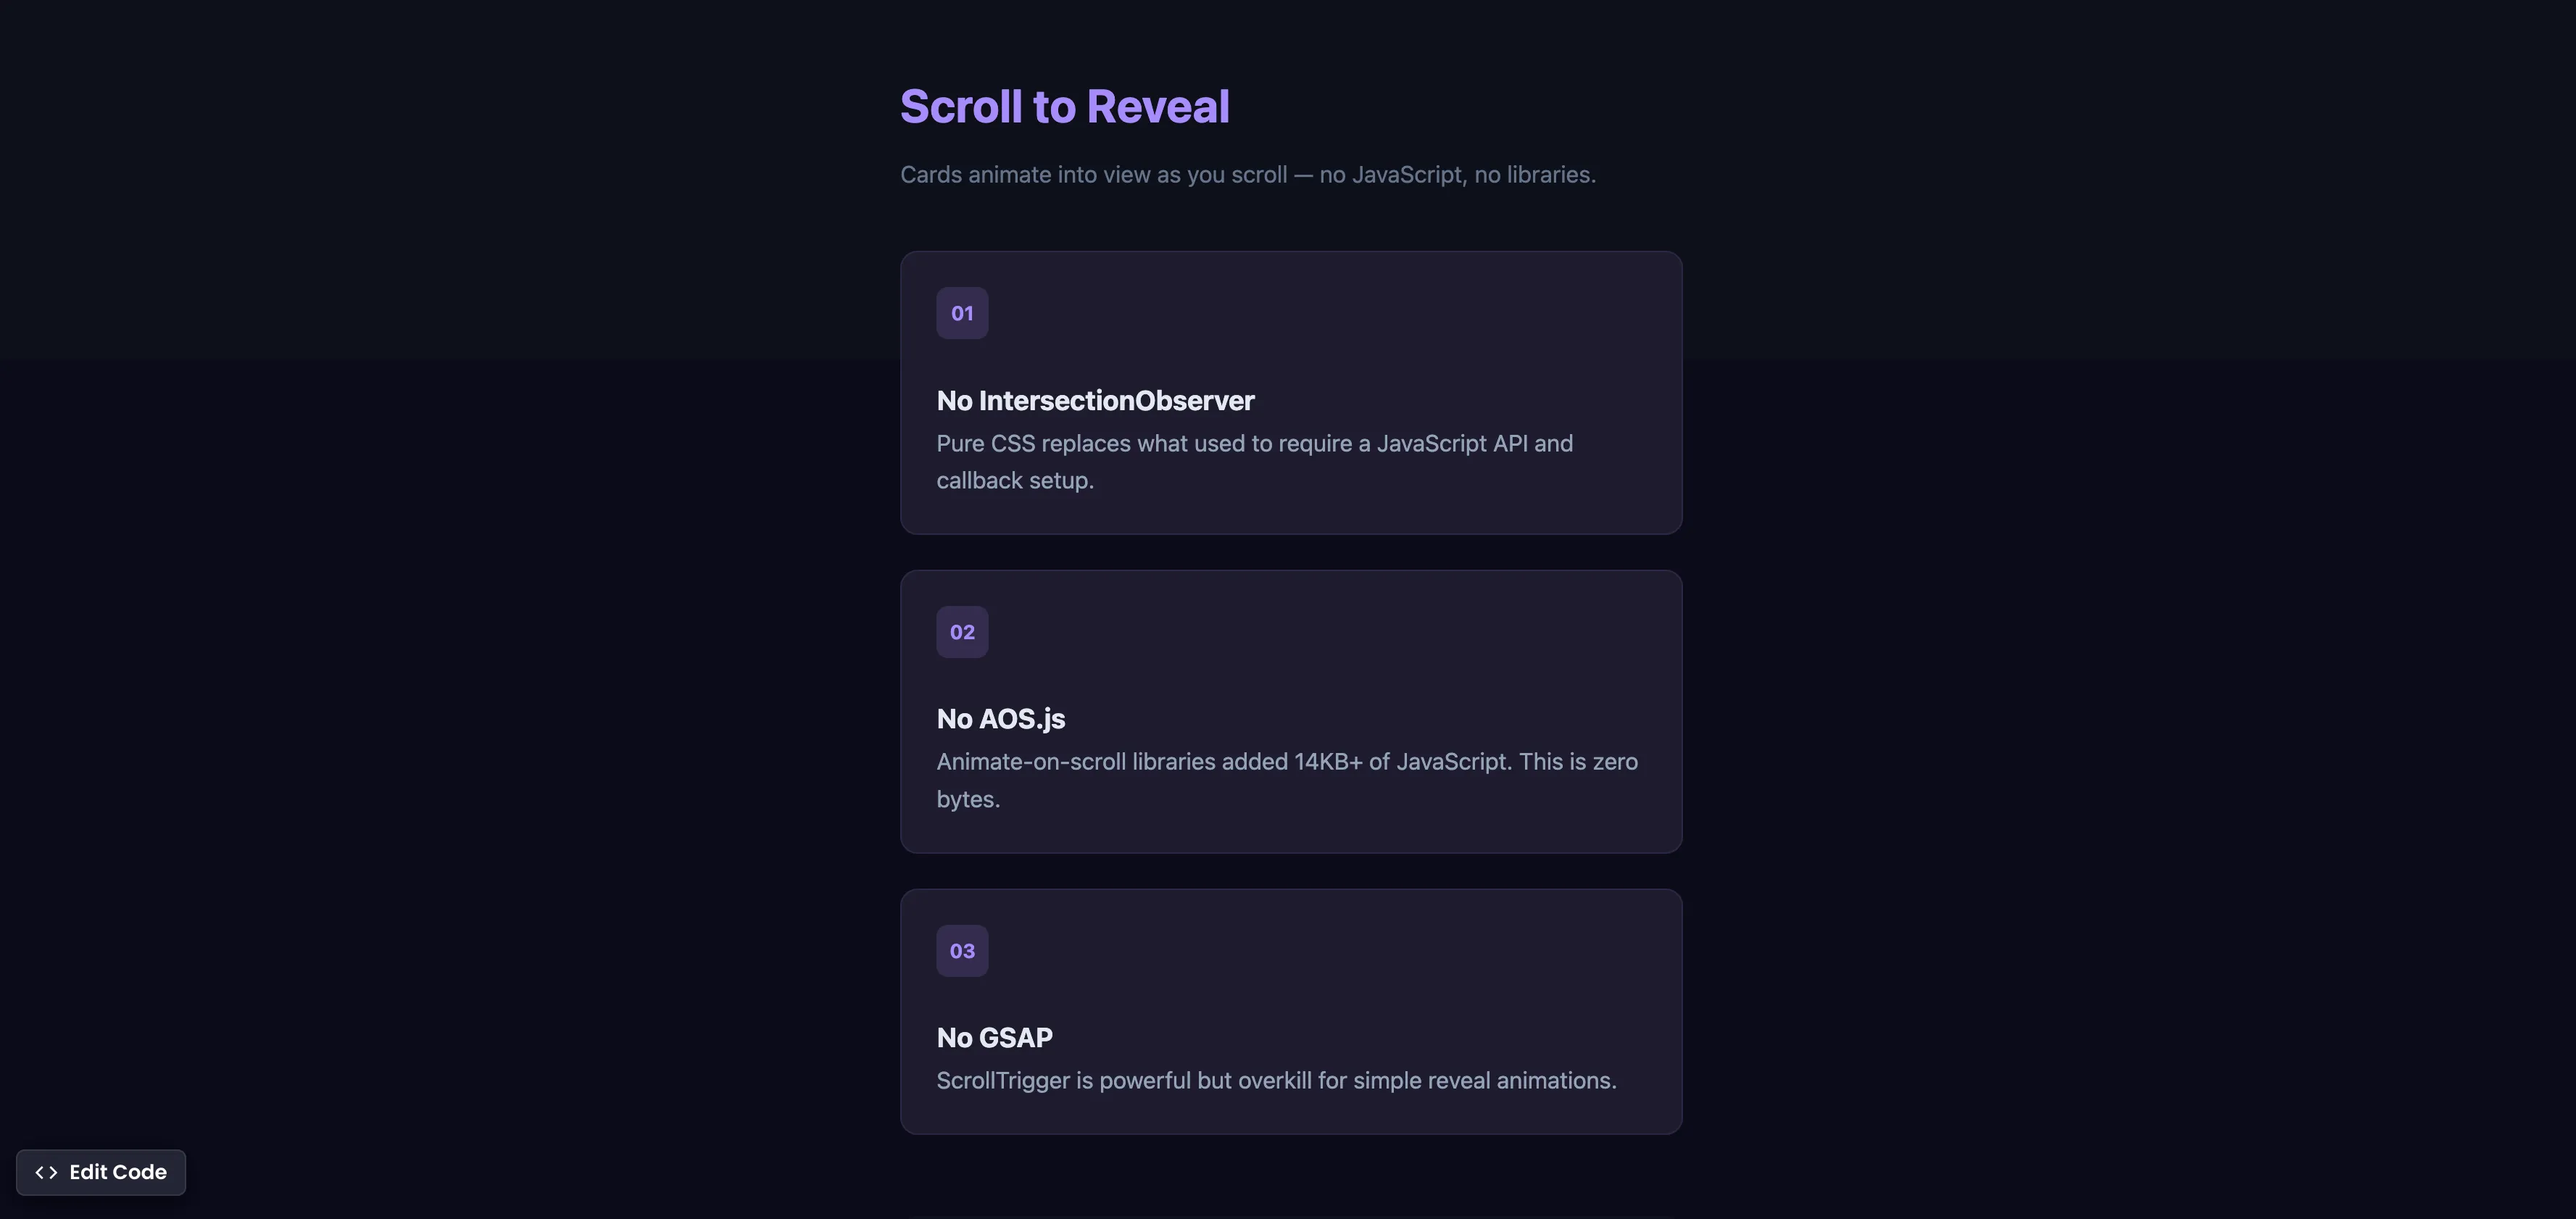Click the badge above No AOS.js heading
This screenshot has width=2576, height=1219.
pos(961,631)
